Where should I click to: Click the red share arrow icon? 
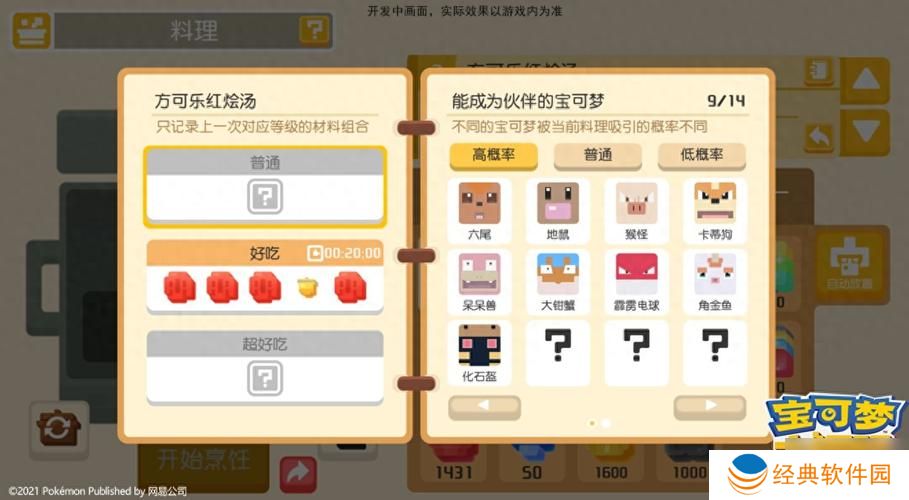click(298, 473)
